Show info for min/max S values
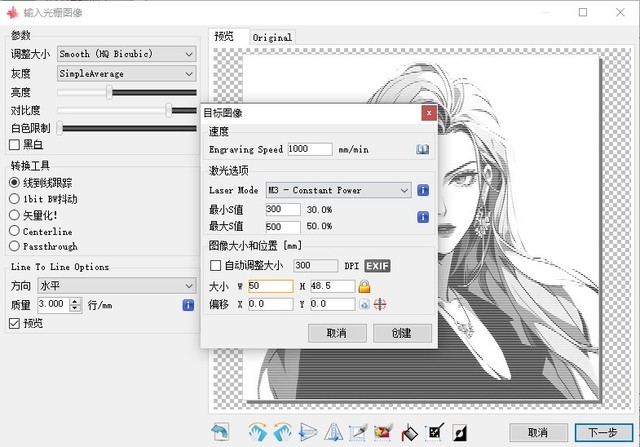This screenshot has width=640, height=447. (423, 217)
